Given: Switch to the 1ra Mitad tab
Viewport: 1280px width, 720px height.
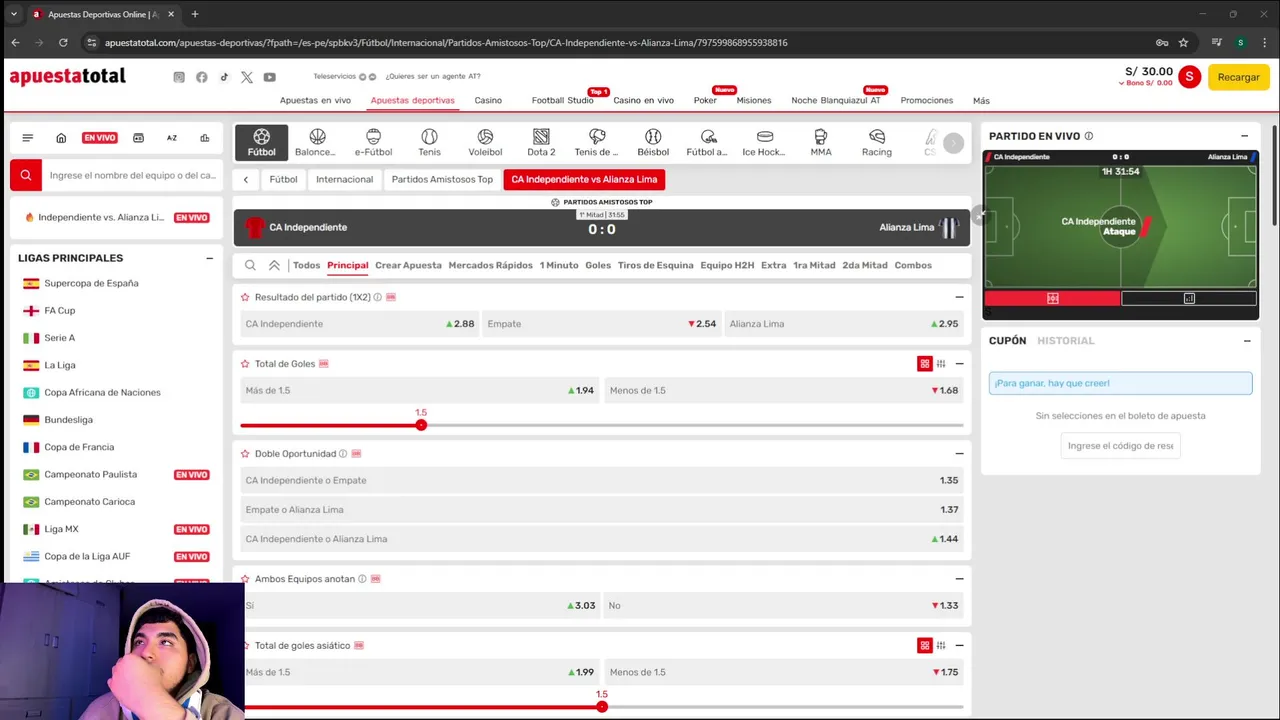Looking at the screenshot, I should pyautogui.click(x=814, y=265).
